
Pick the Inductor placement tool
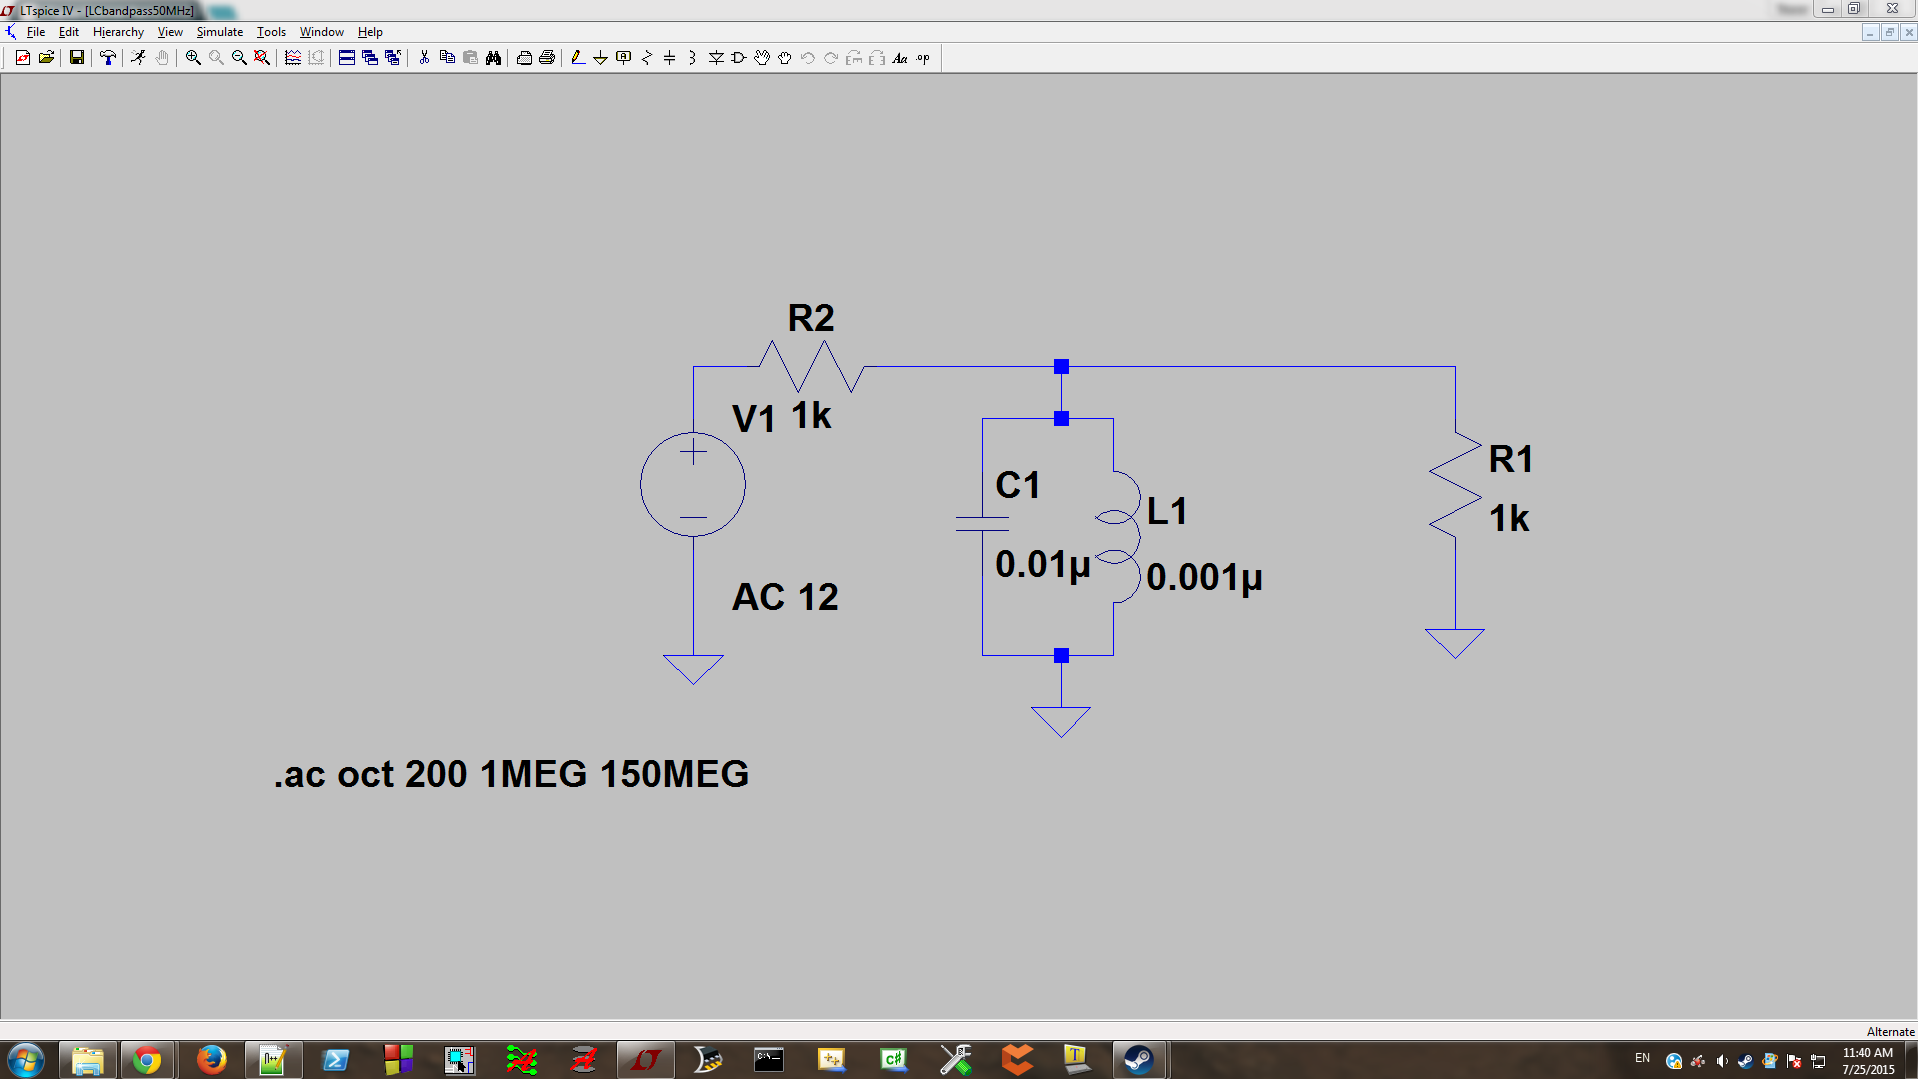coord(690,57)
